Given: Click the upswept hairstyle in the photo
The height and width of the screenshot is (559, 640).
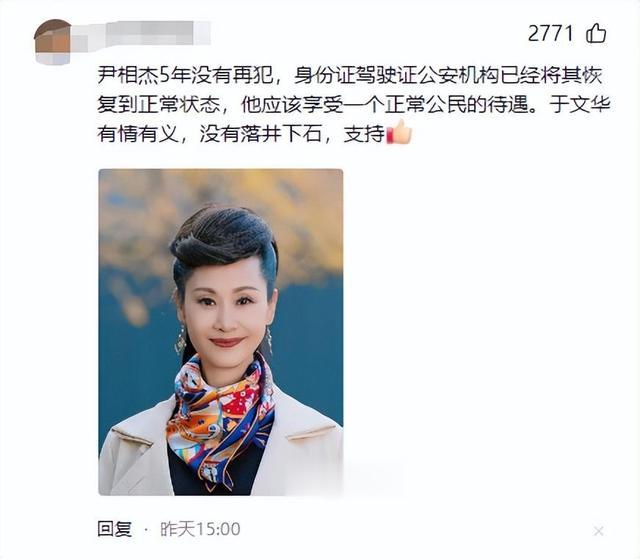Looking at the screenshot, I should click(x=224, y=241).
